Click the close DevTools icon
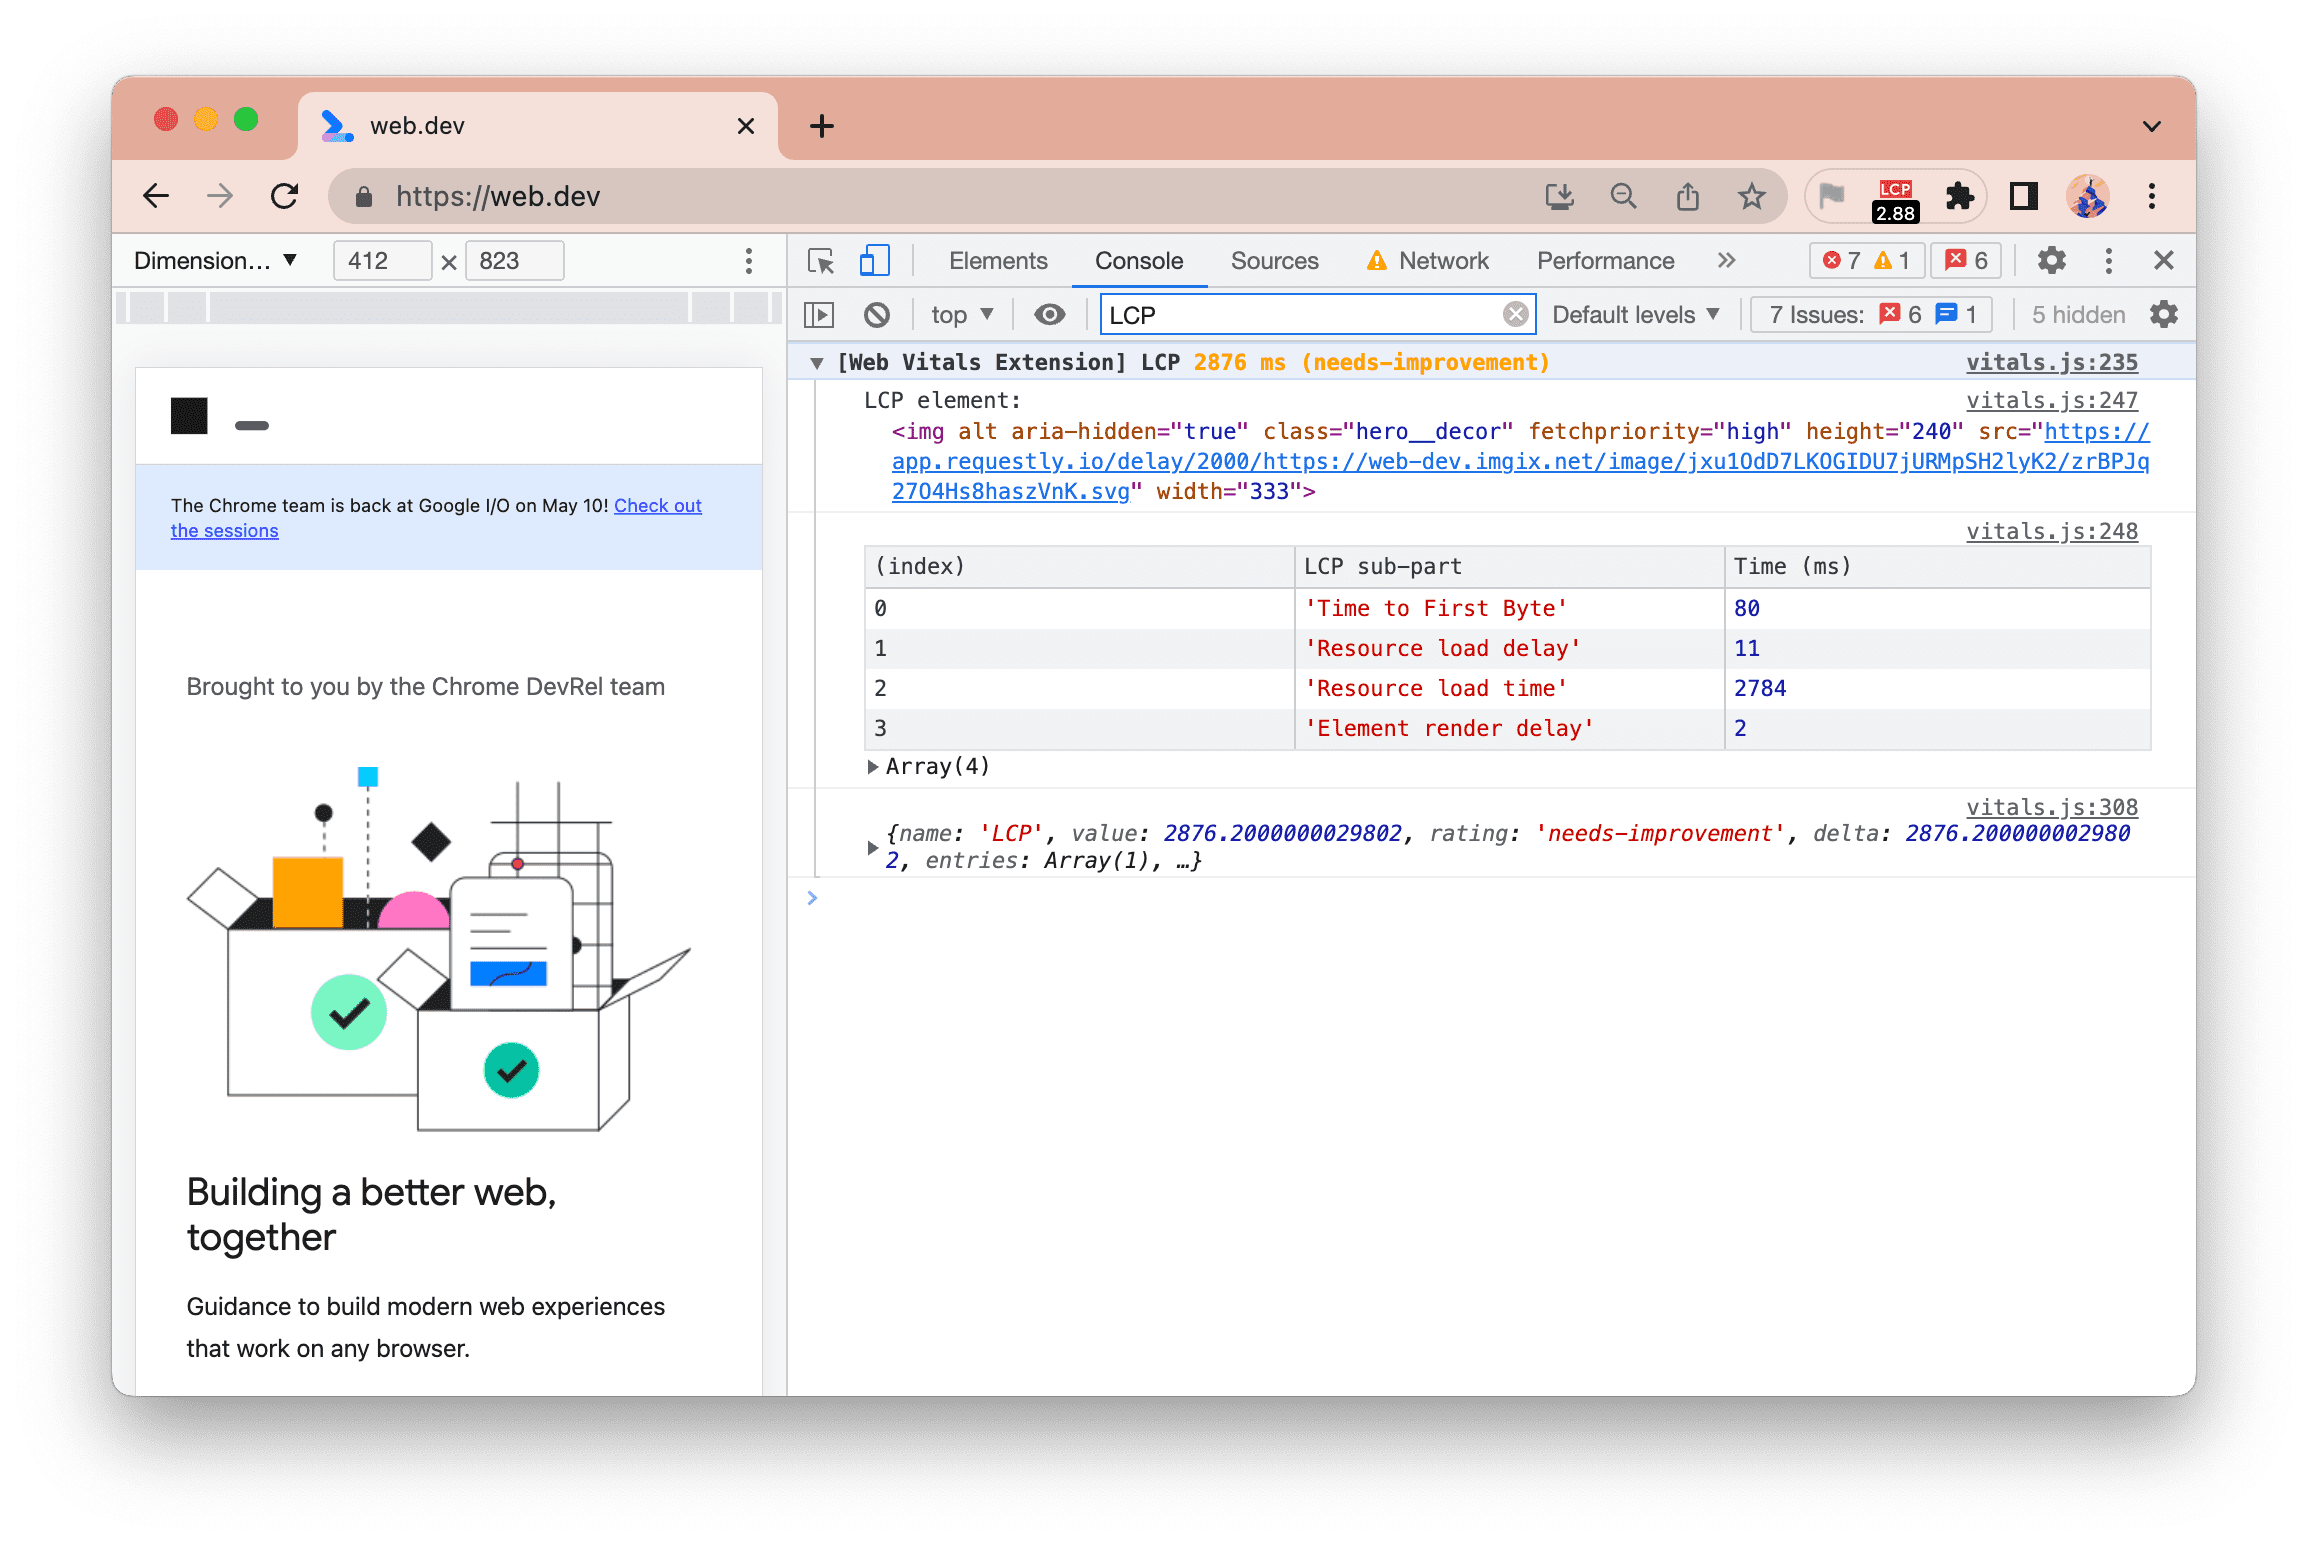This screenshot has height=1544, width=2308. (2165, 262)
